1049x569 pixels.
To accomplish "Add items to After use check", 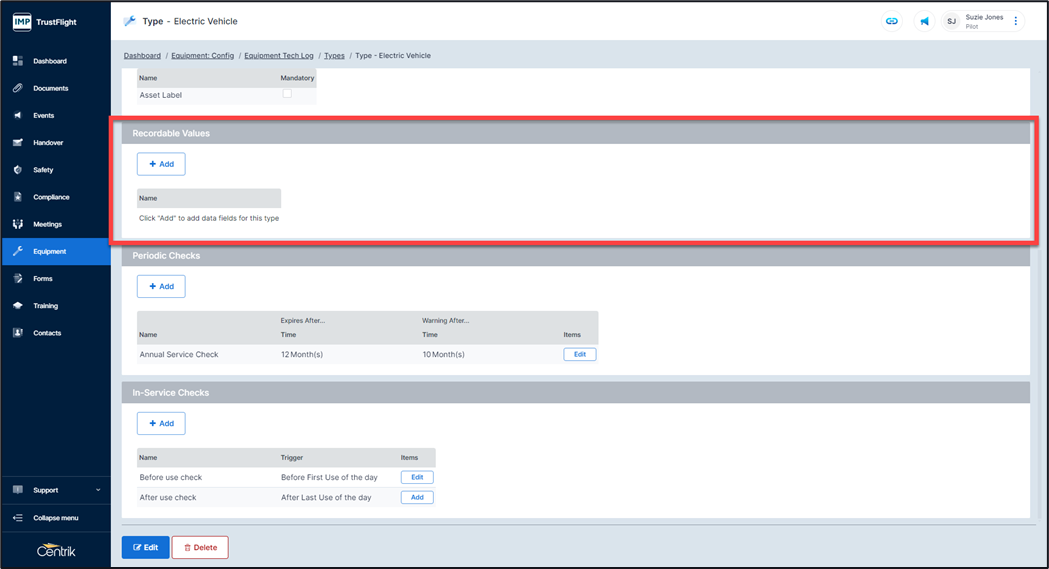I will pyautogui.click(x=417, y=497).
